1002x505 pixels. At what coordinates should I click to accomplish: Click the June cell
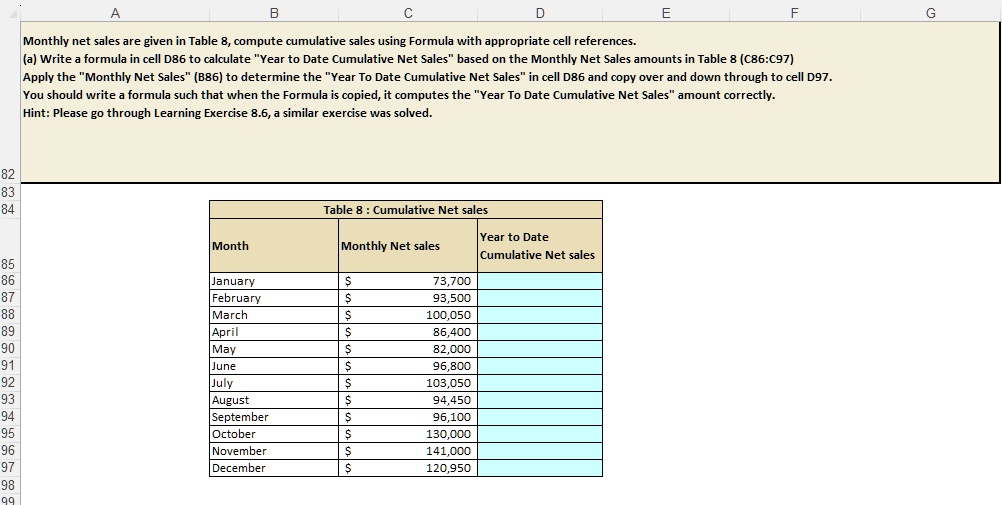[274, 366]
